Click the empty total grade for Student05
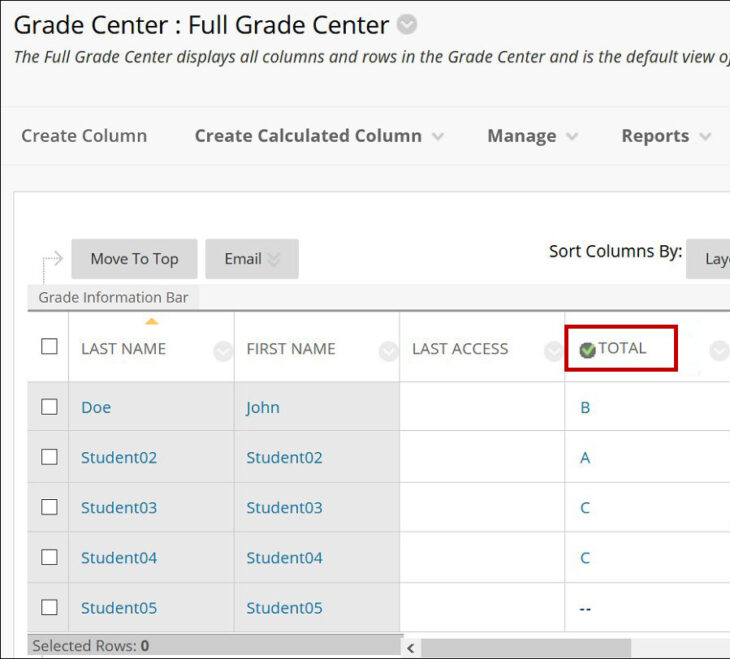 click(x=585, y=609)
